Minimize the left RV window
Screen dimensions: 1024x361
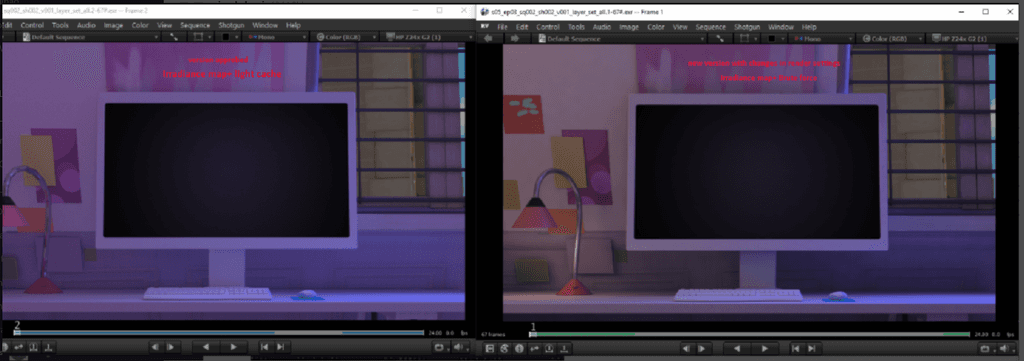(x=414, y=10)
